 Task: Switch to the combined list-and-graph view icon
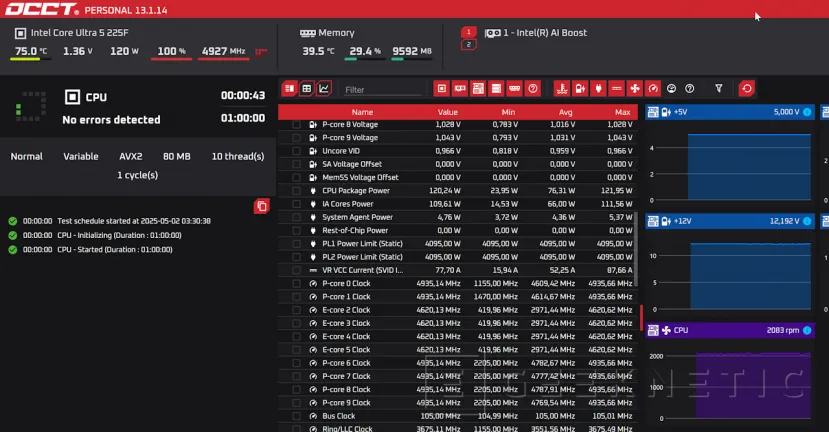pos(289,89)
